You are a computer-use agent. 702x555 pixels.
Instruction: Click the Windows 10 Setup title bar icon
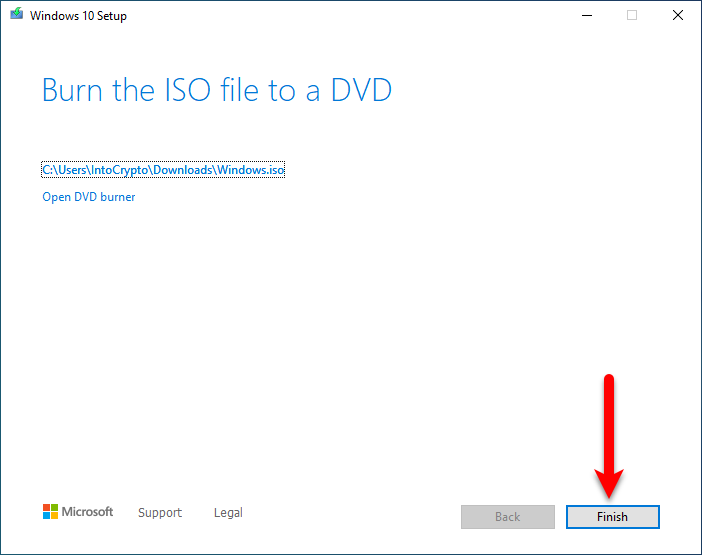tap(17, 13)
